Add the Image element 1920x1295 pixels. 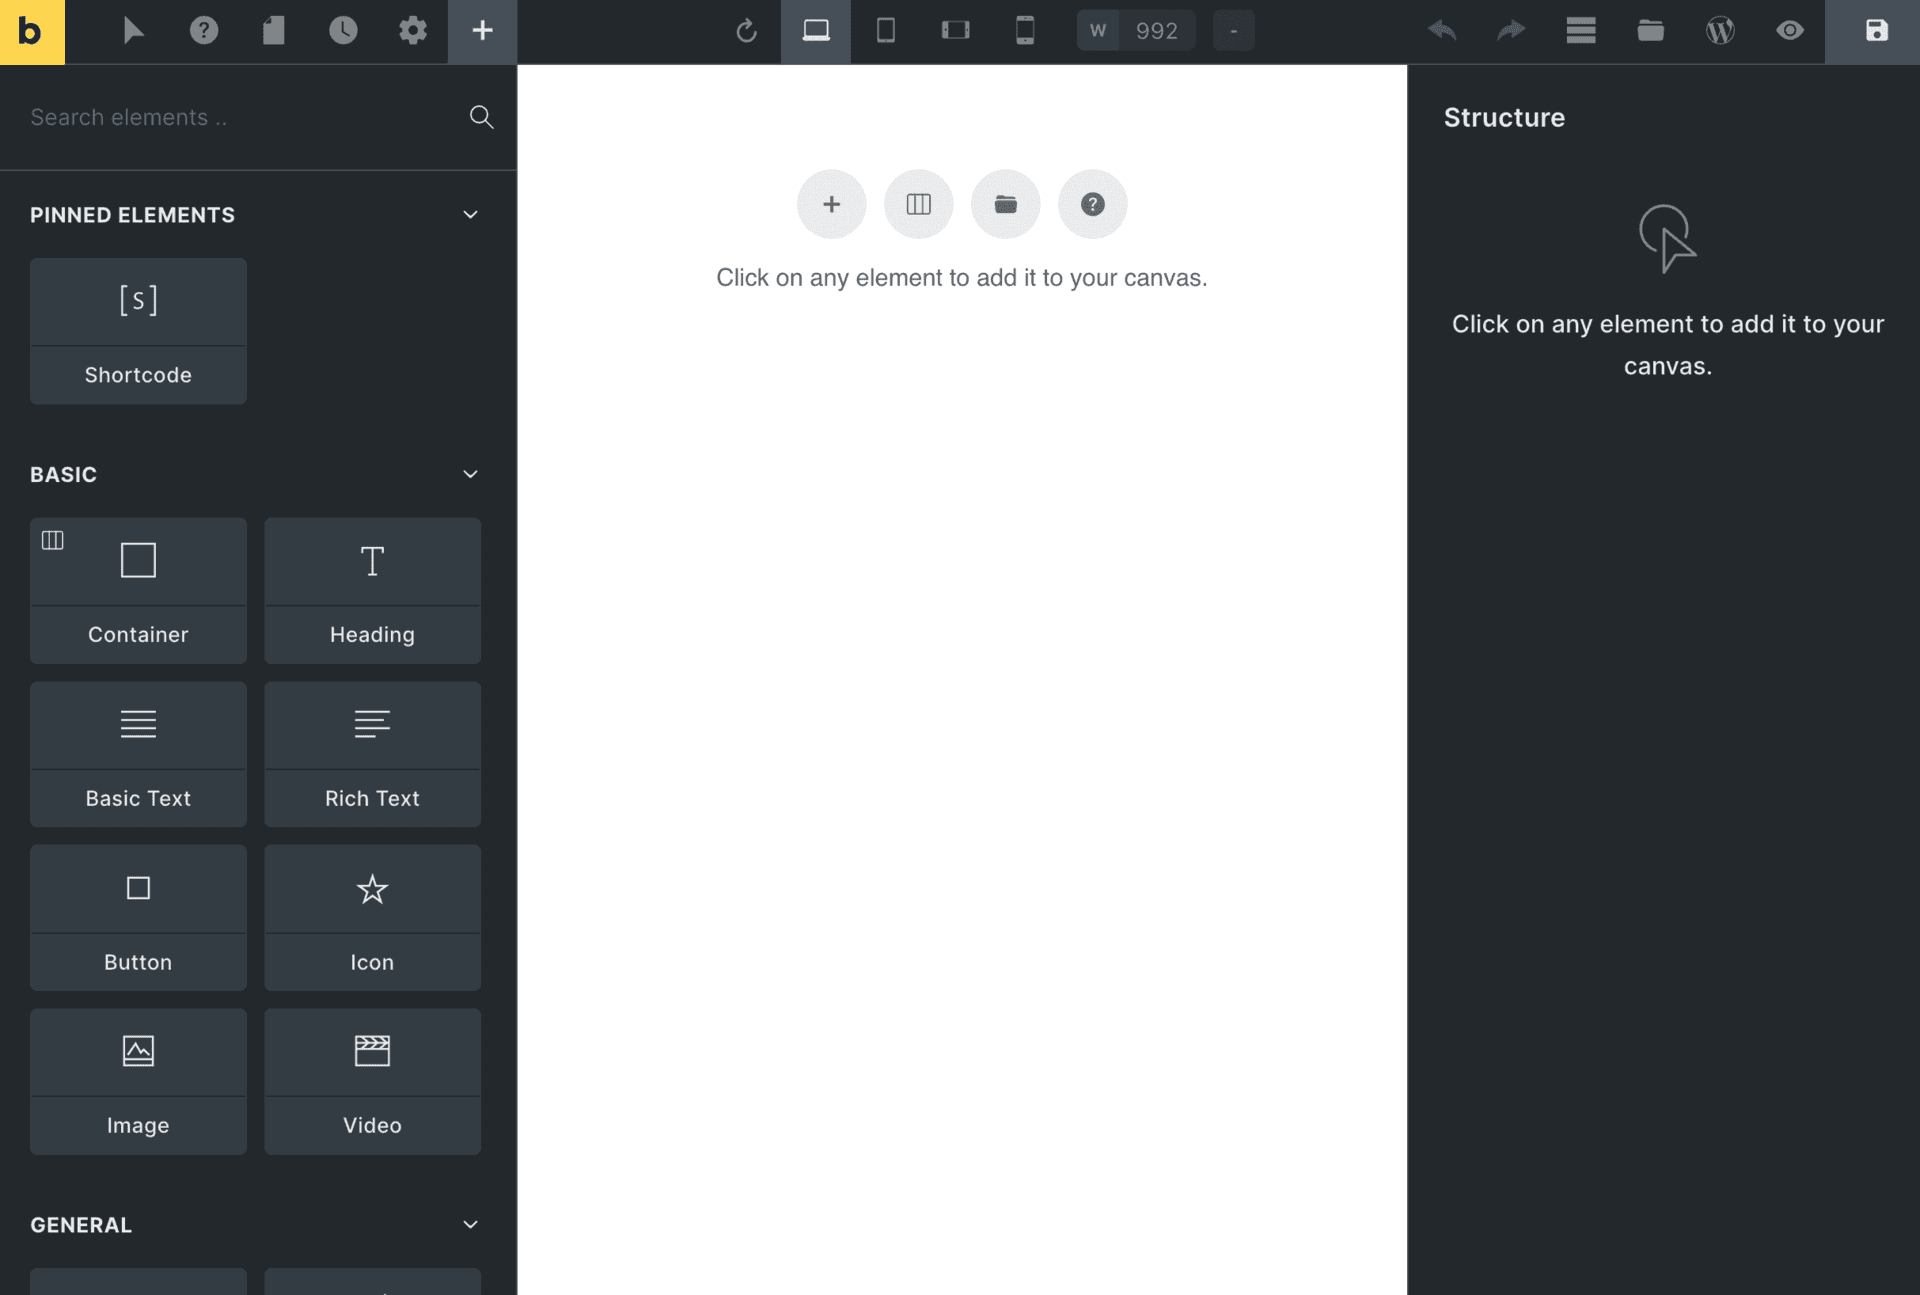pyautogui.click(x=138, y=1081)
